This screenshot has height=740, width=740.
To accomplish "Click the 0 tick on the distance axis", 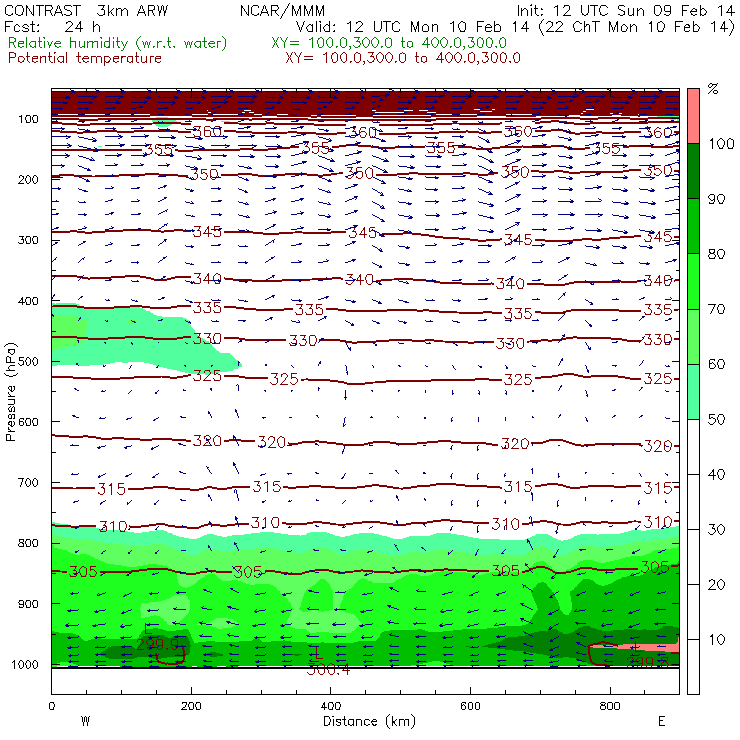I will point(51,706).
